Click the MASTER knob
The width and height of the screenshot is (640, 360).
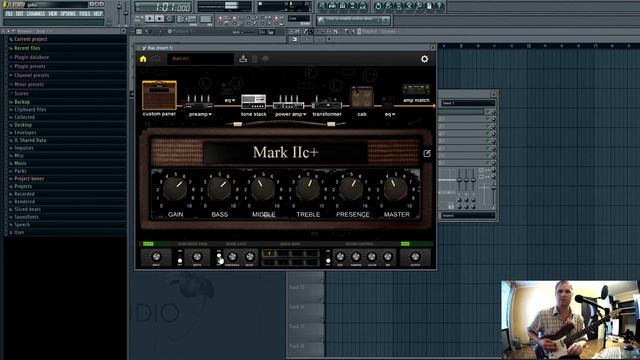tap(396, 189)
